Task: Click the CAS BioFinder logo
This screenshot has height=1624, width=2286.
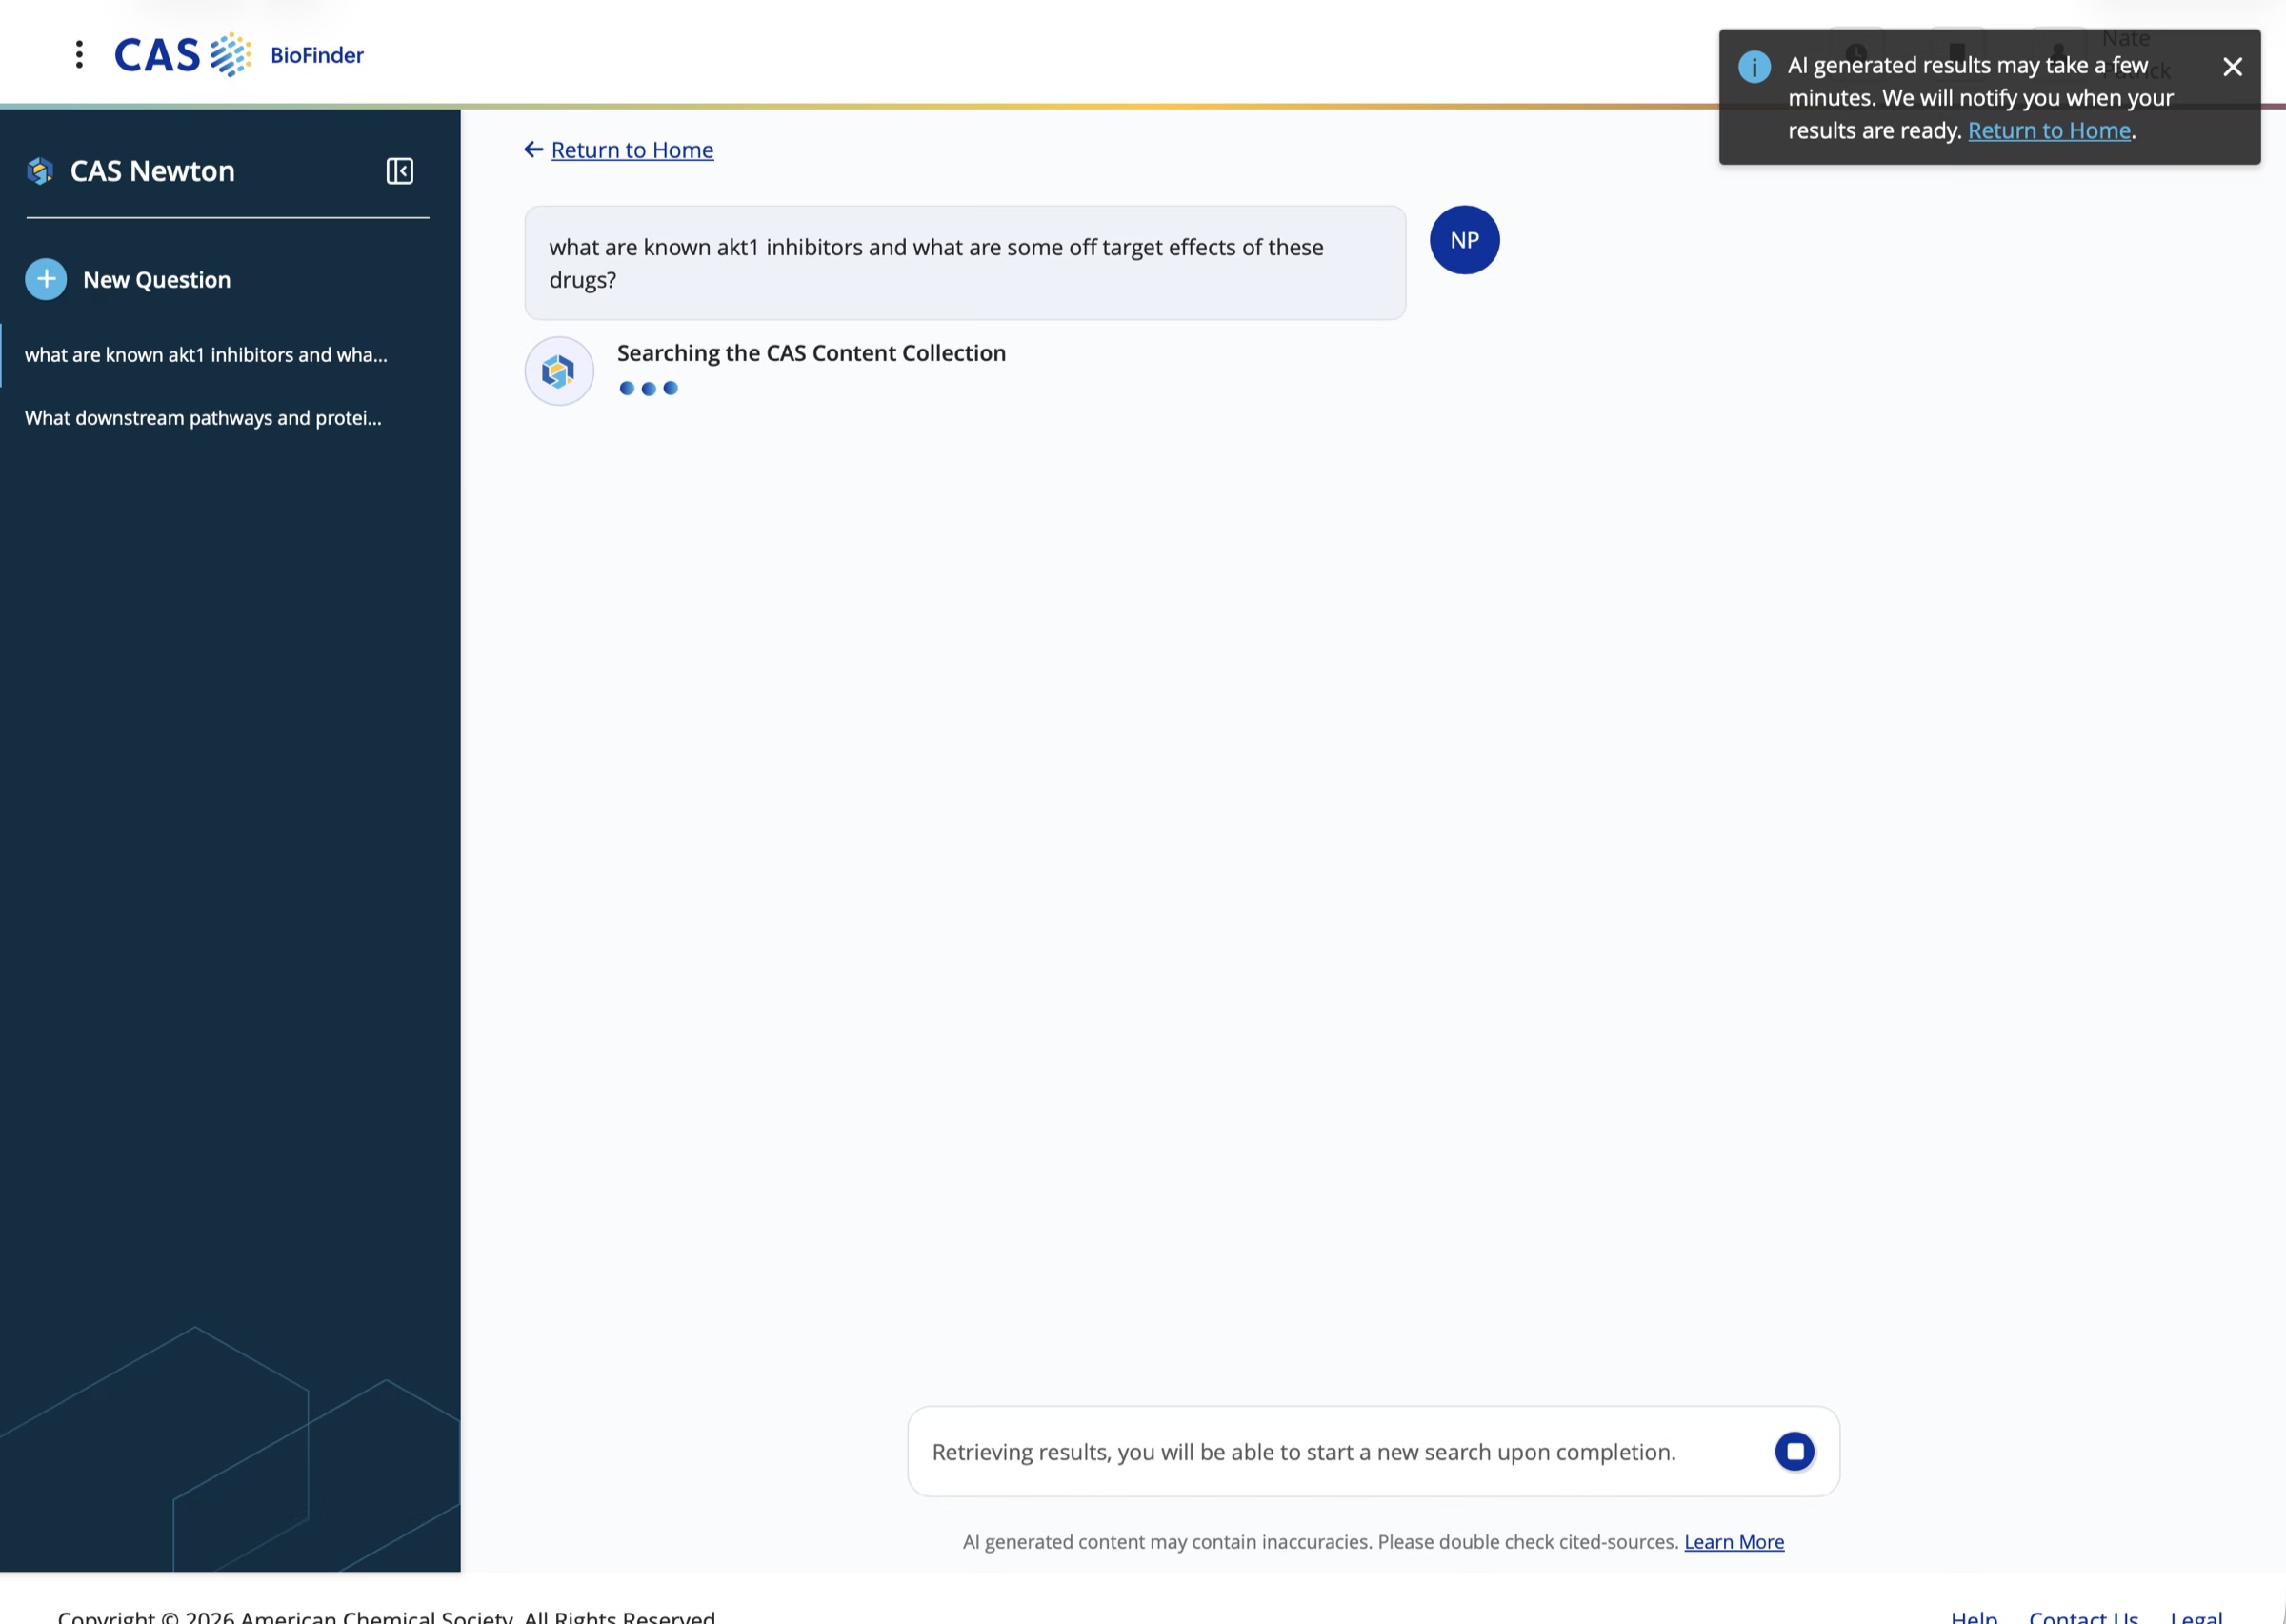Action: (x=239, y=55)
